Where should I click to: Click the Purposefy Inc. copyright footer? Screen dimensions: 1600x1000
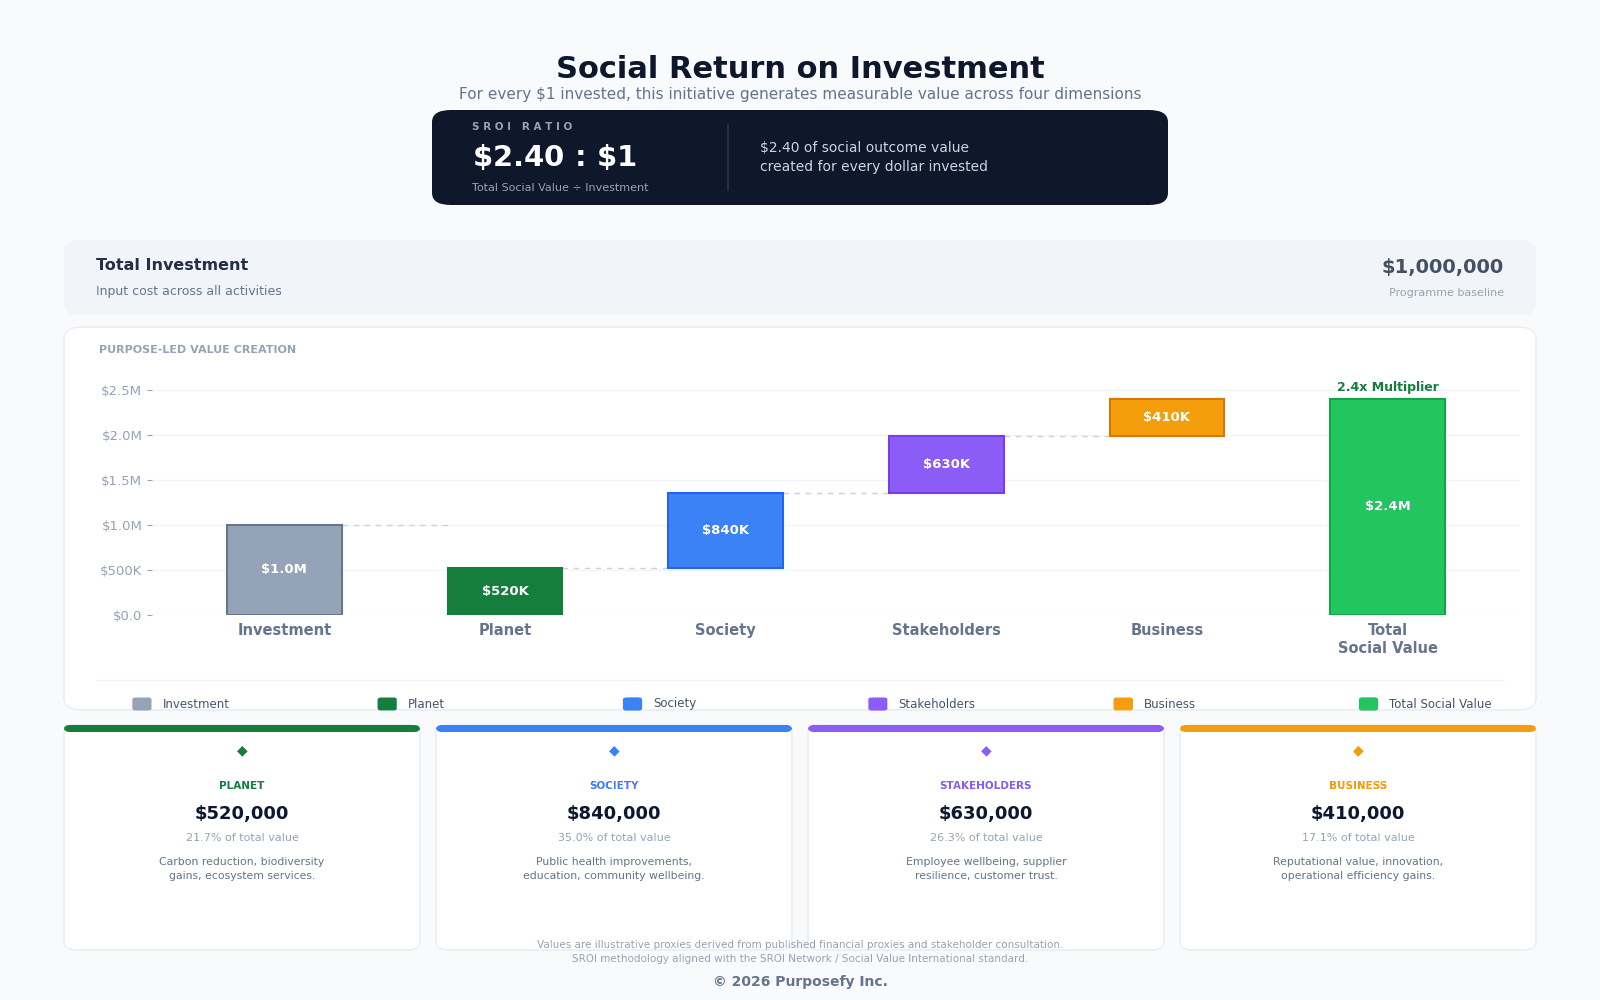[800, 981]
